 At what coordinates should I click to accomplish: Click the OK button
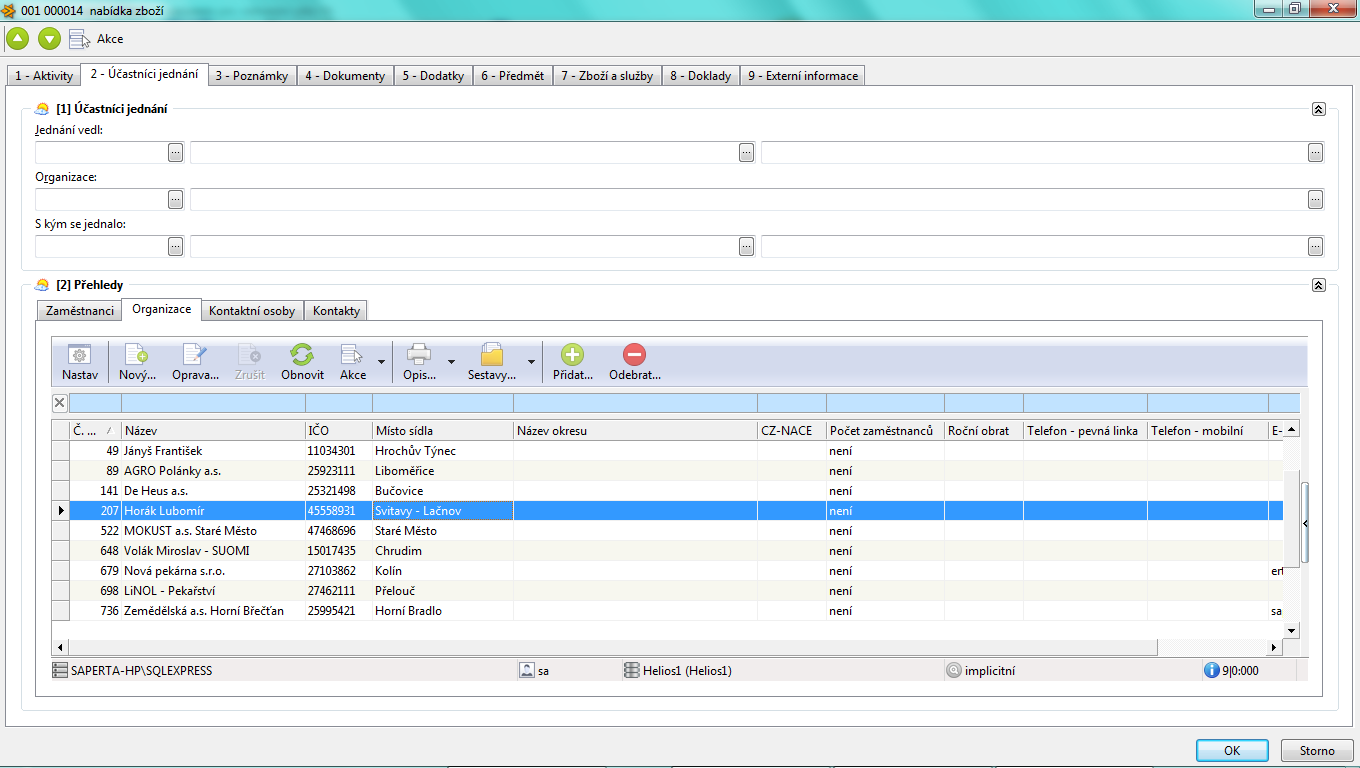(x=1232, y=751)
